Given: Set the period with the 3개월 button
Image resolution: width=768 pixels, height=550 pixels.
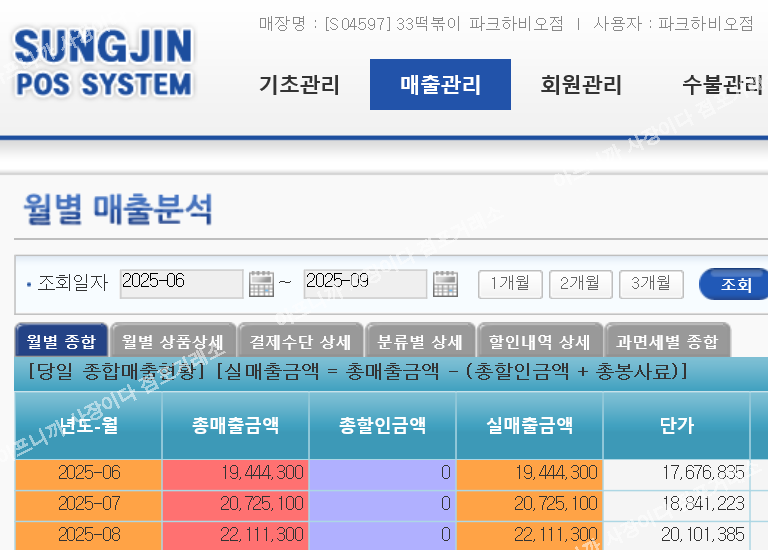Looking at the screenshot, I should coord(650,284).
